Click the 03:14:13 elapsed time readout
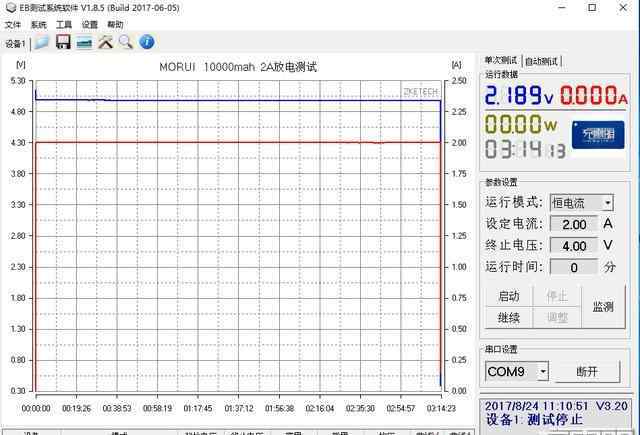640x435 pixels. 525,149
